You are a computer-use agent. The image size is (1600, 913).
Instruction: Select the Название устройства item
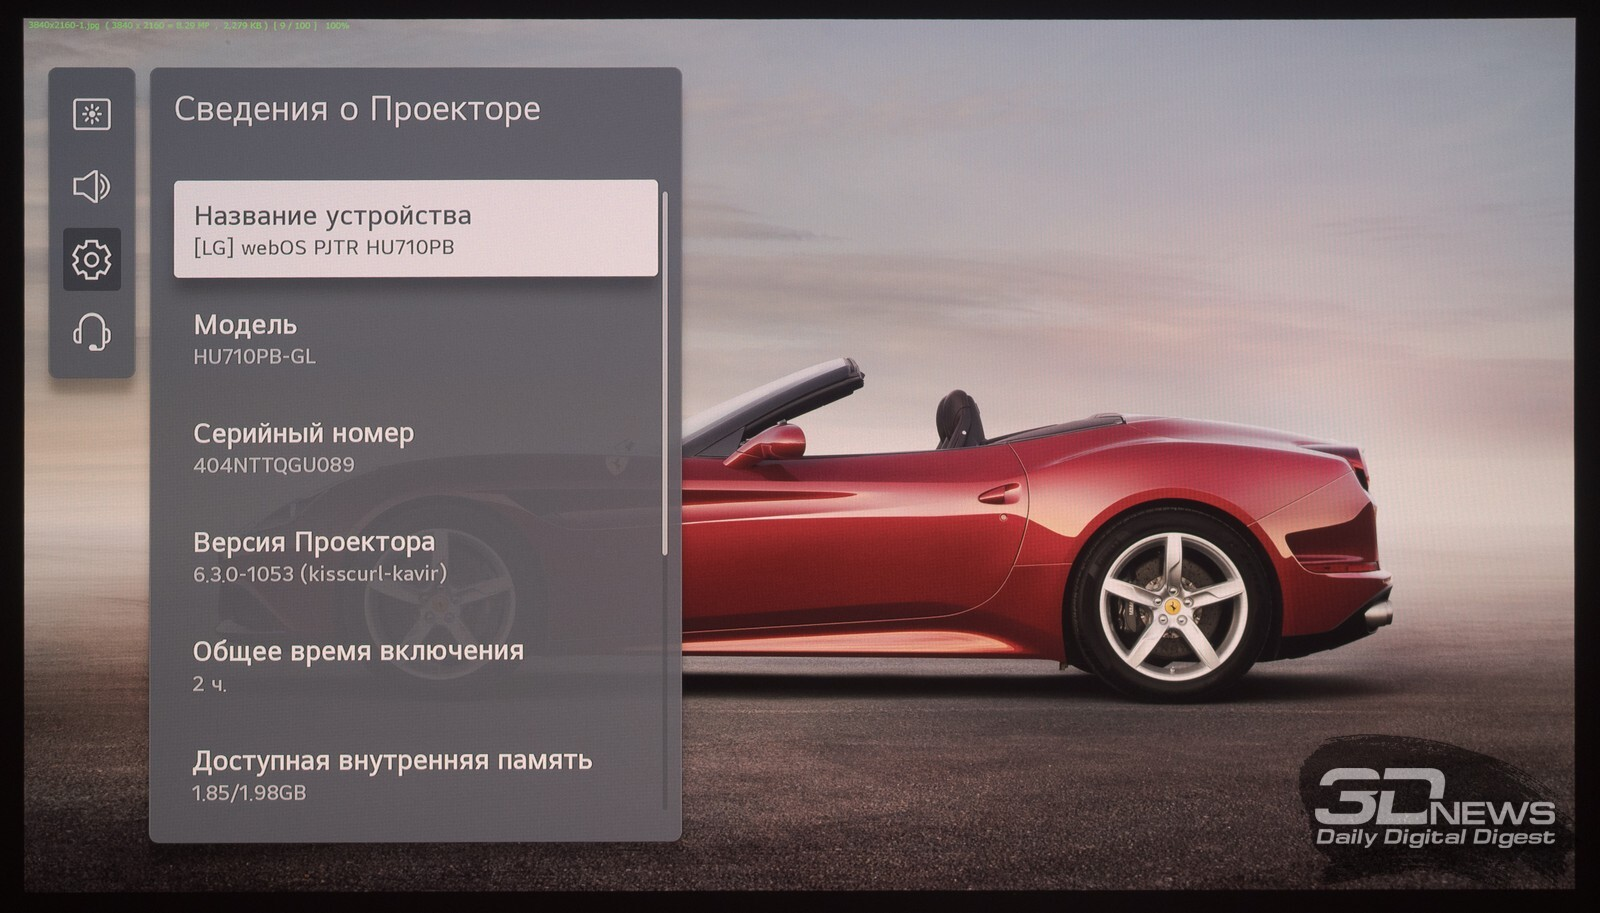415,229
